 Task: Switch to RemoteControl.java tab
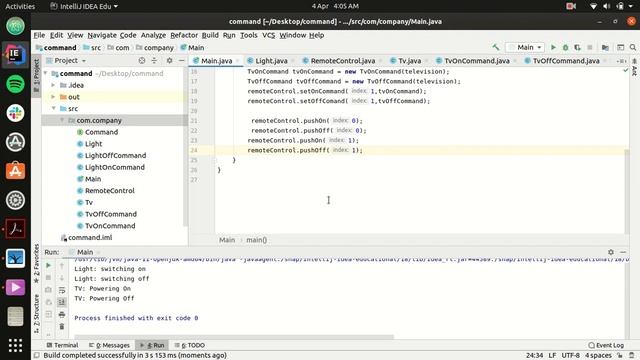pyautogui.click(x=342, y=61)
